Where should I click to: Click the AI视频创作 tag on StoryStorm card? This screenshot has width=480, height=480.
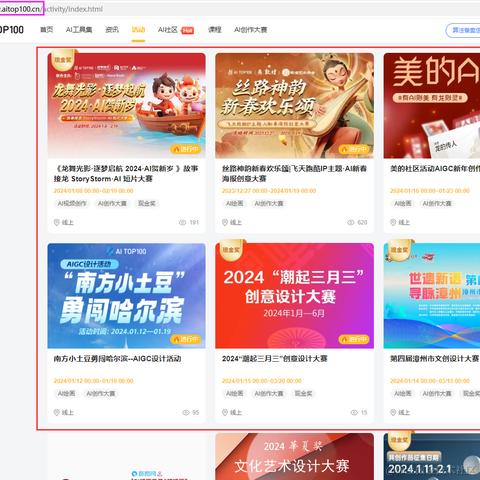(72, 203)
